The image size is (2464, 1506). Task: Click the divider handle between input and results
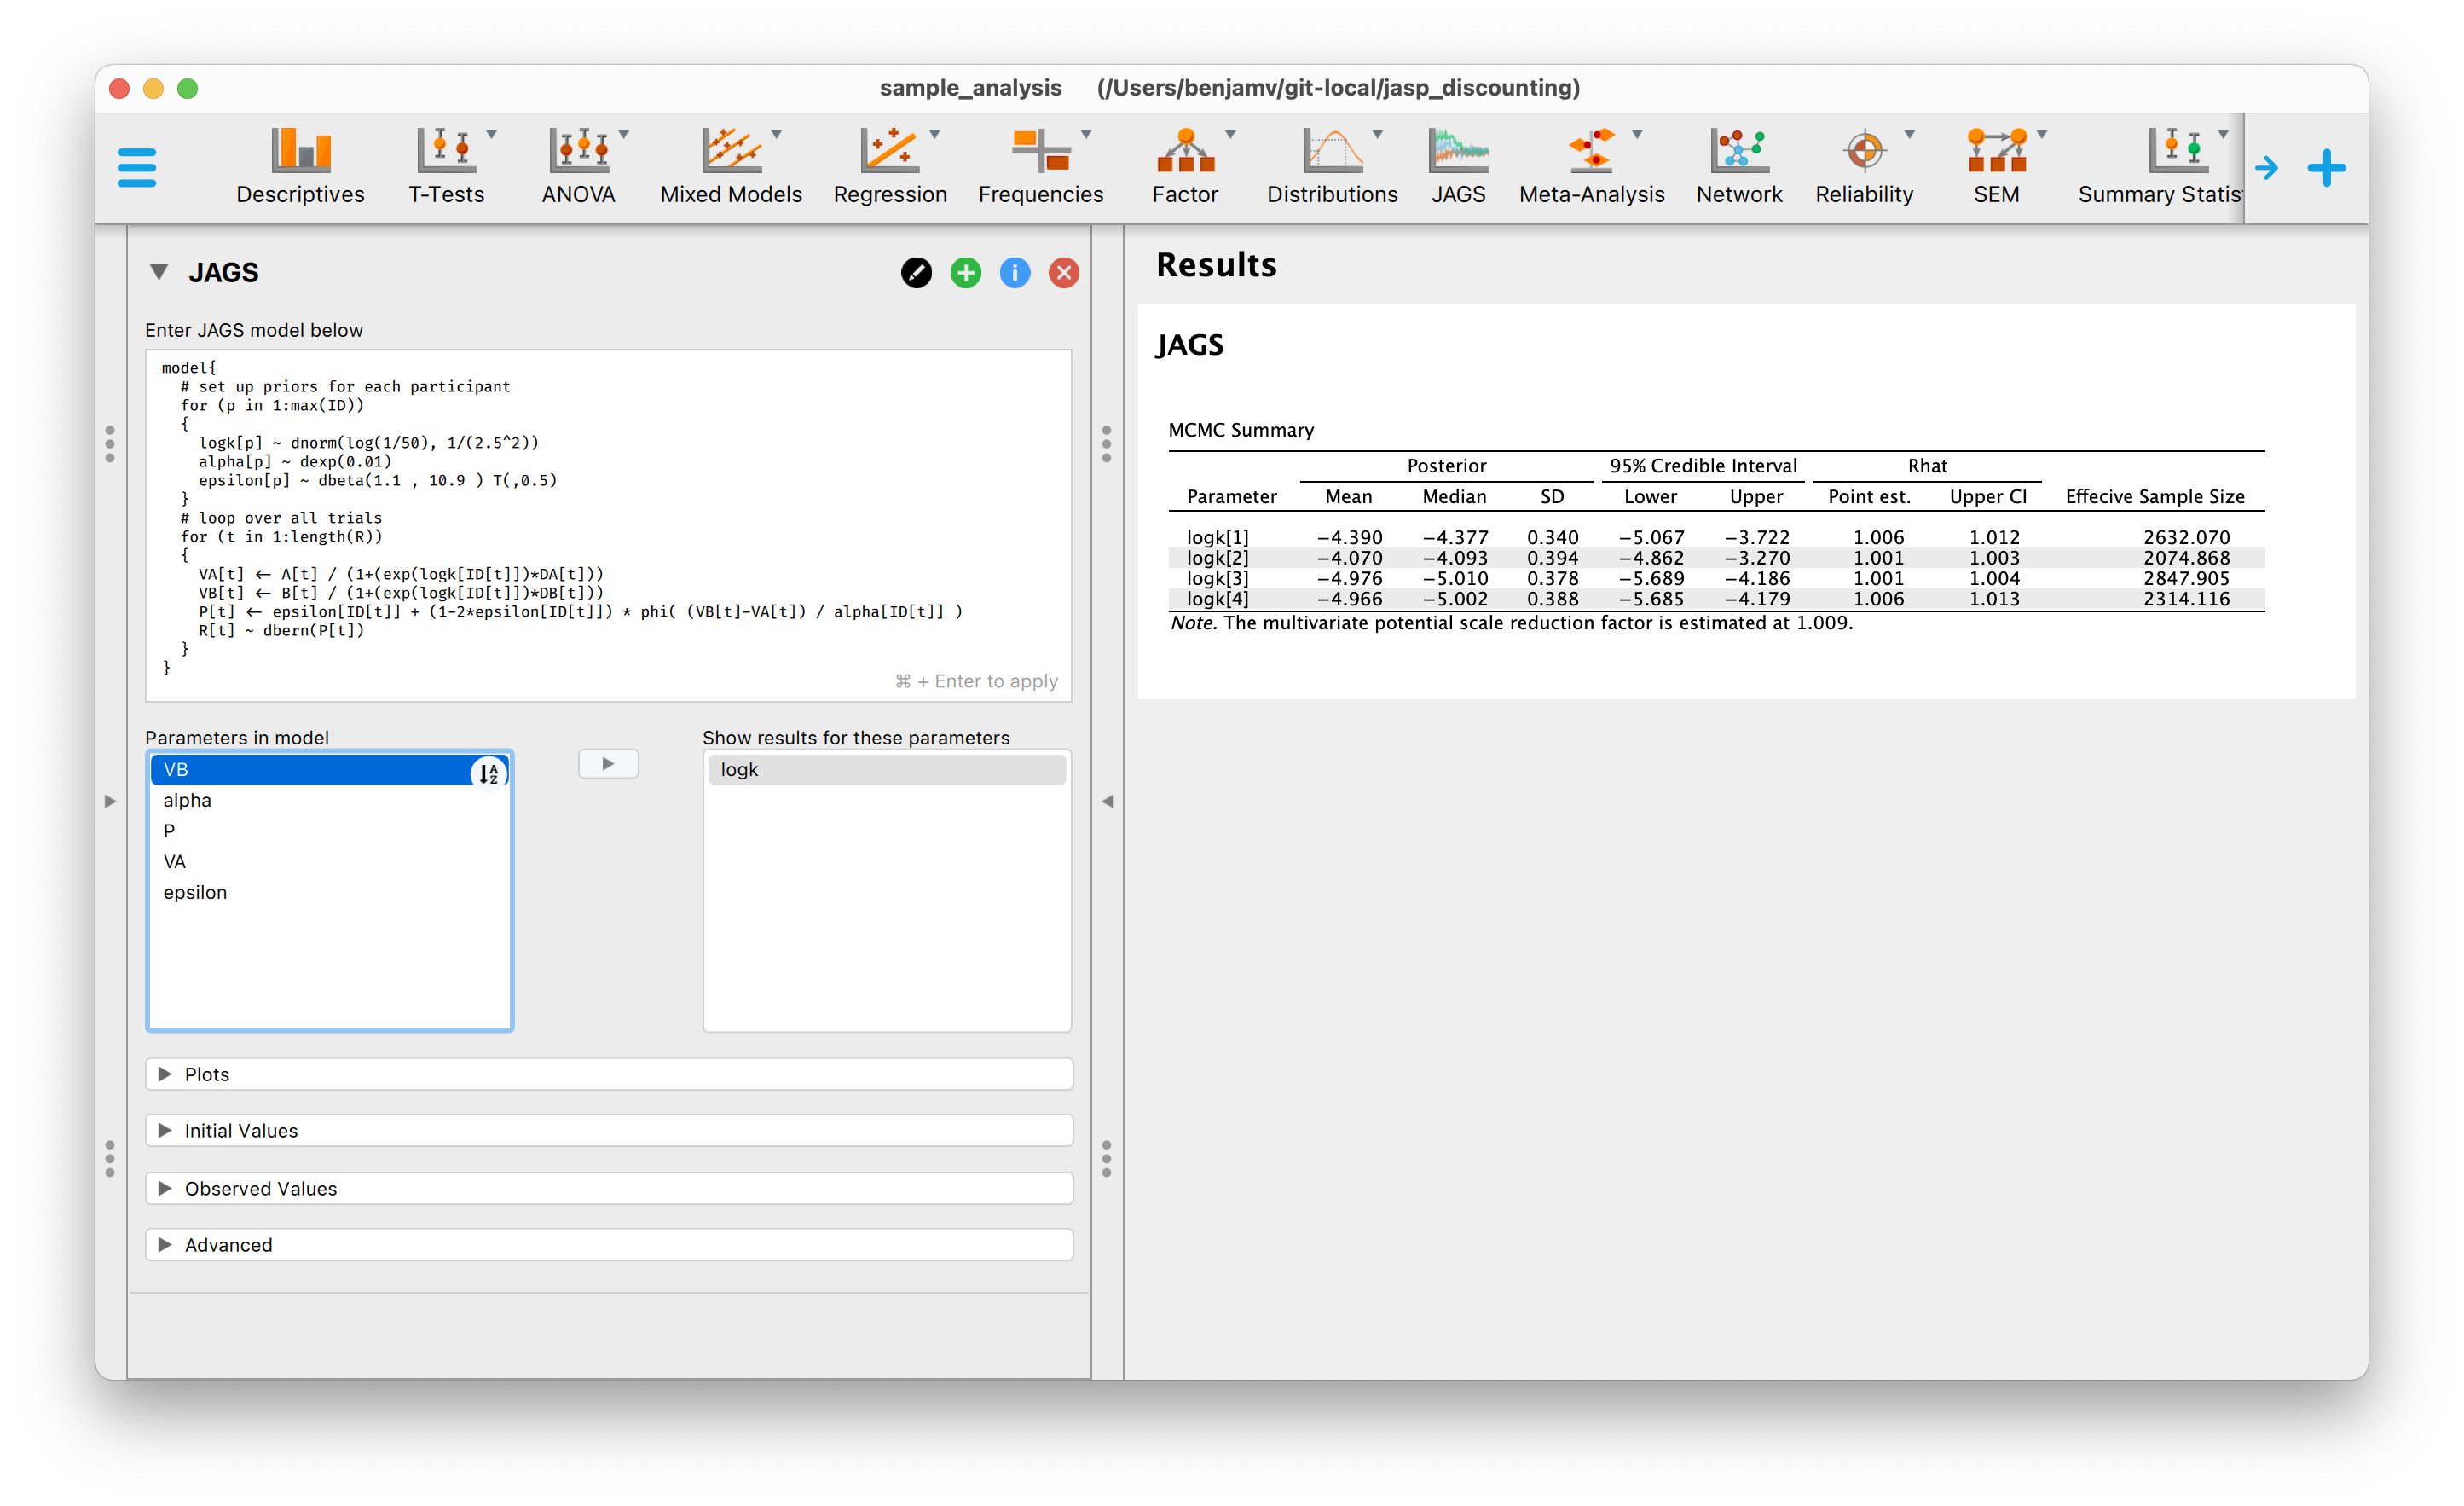pyautogui.click(x=1106, y=444)
